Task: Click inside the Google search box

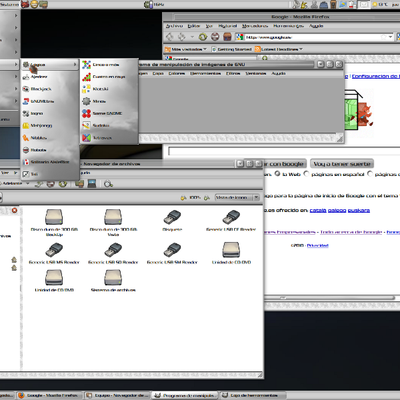Action: tap(284, 151)
